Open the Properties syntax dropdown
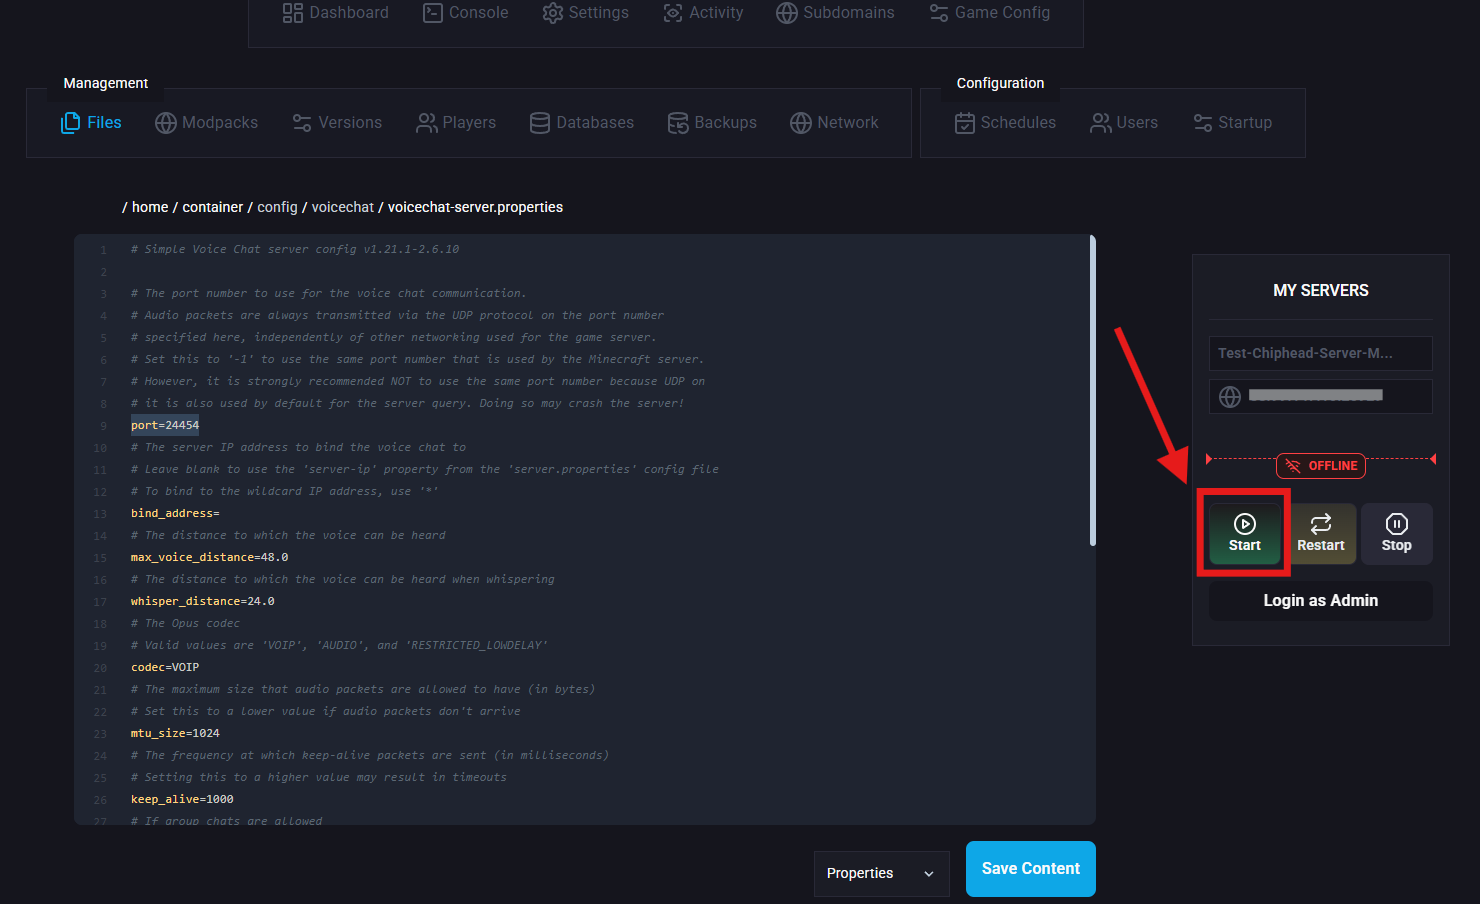 (881, 873)
